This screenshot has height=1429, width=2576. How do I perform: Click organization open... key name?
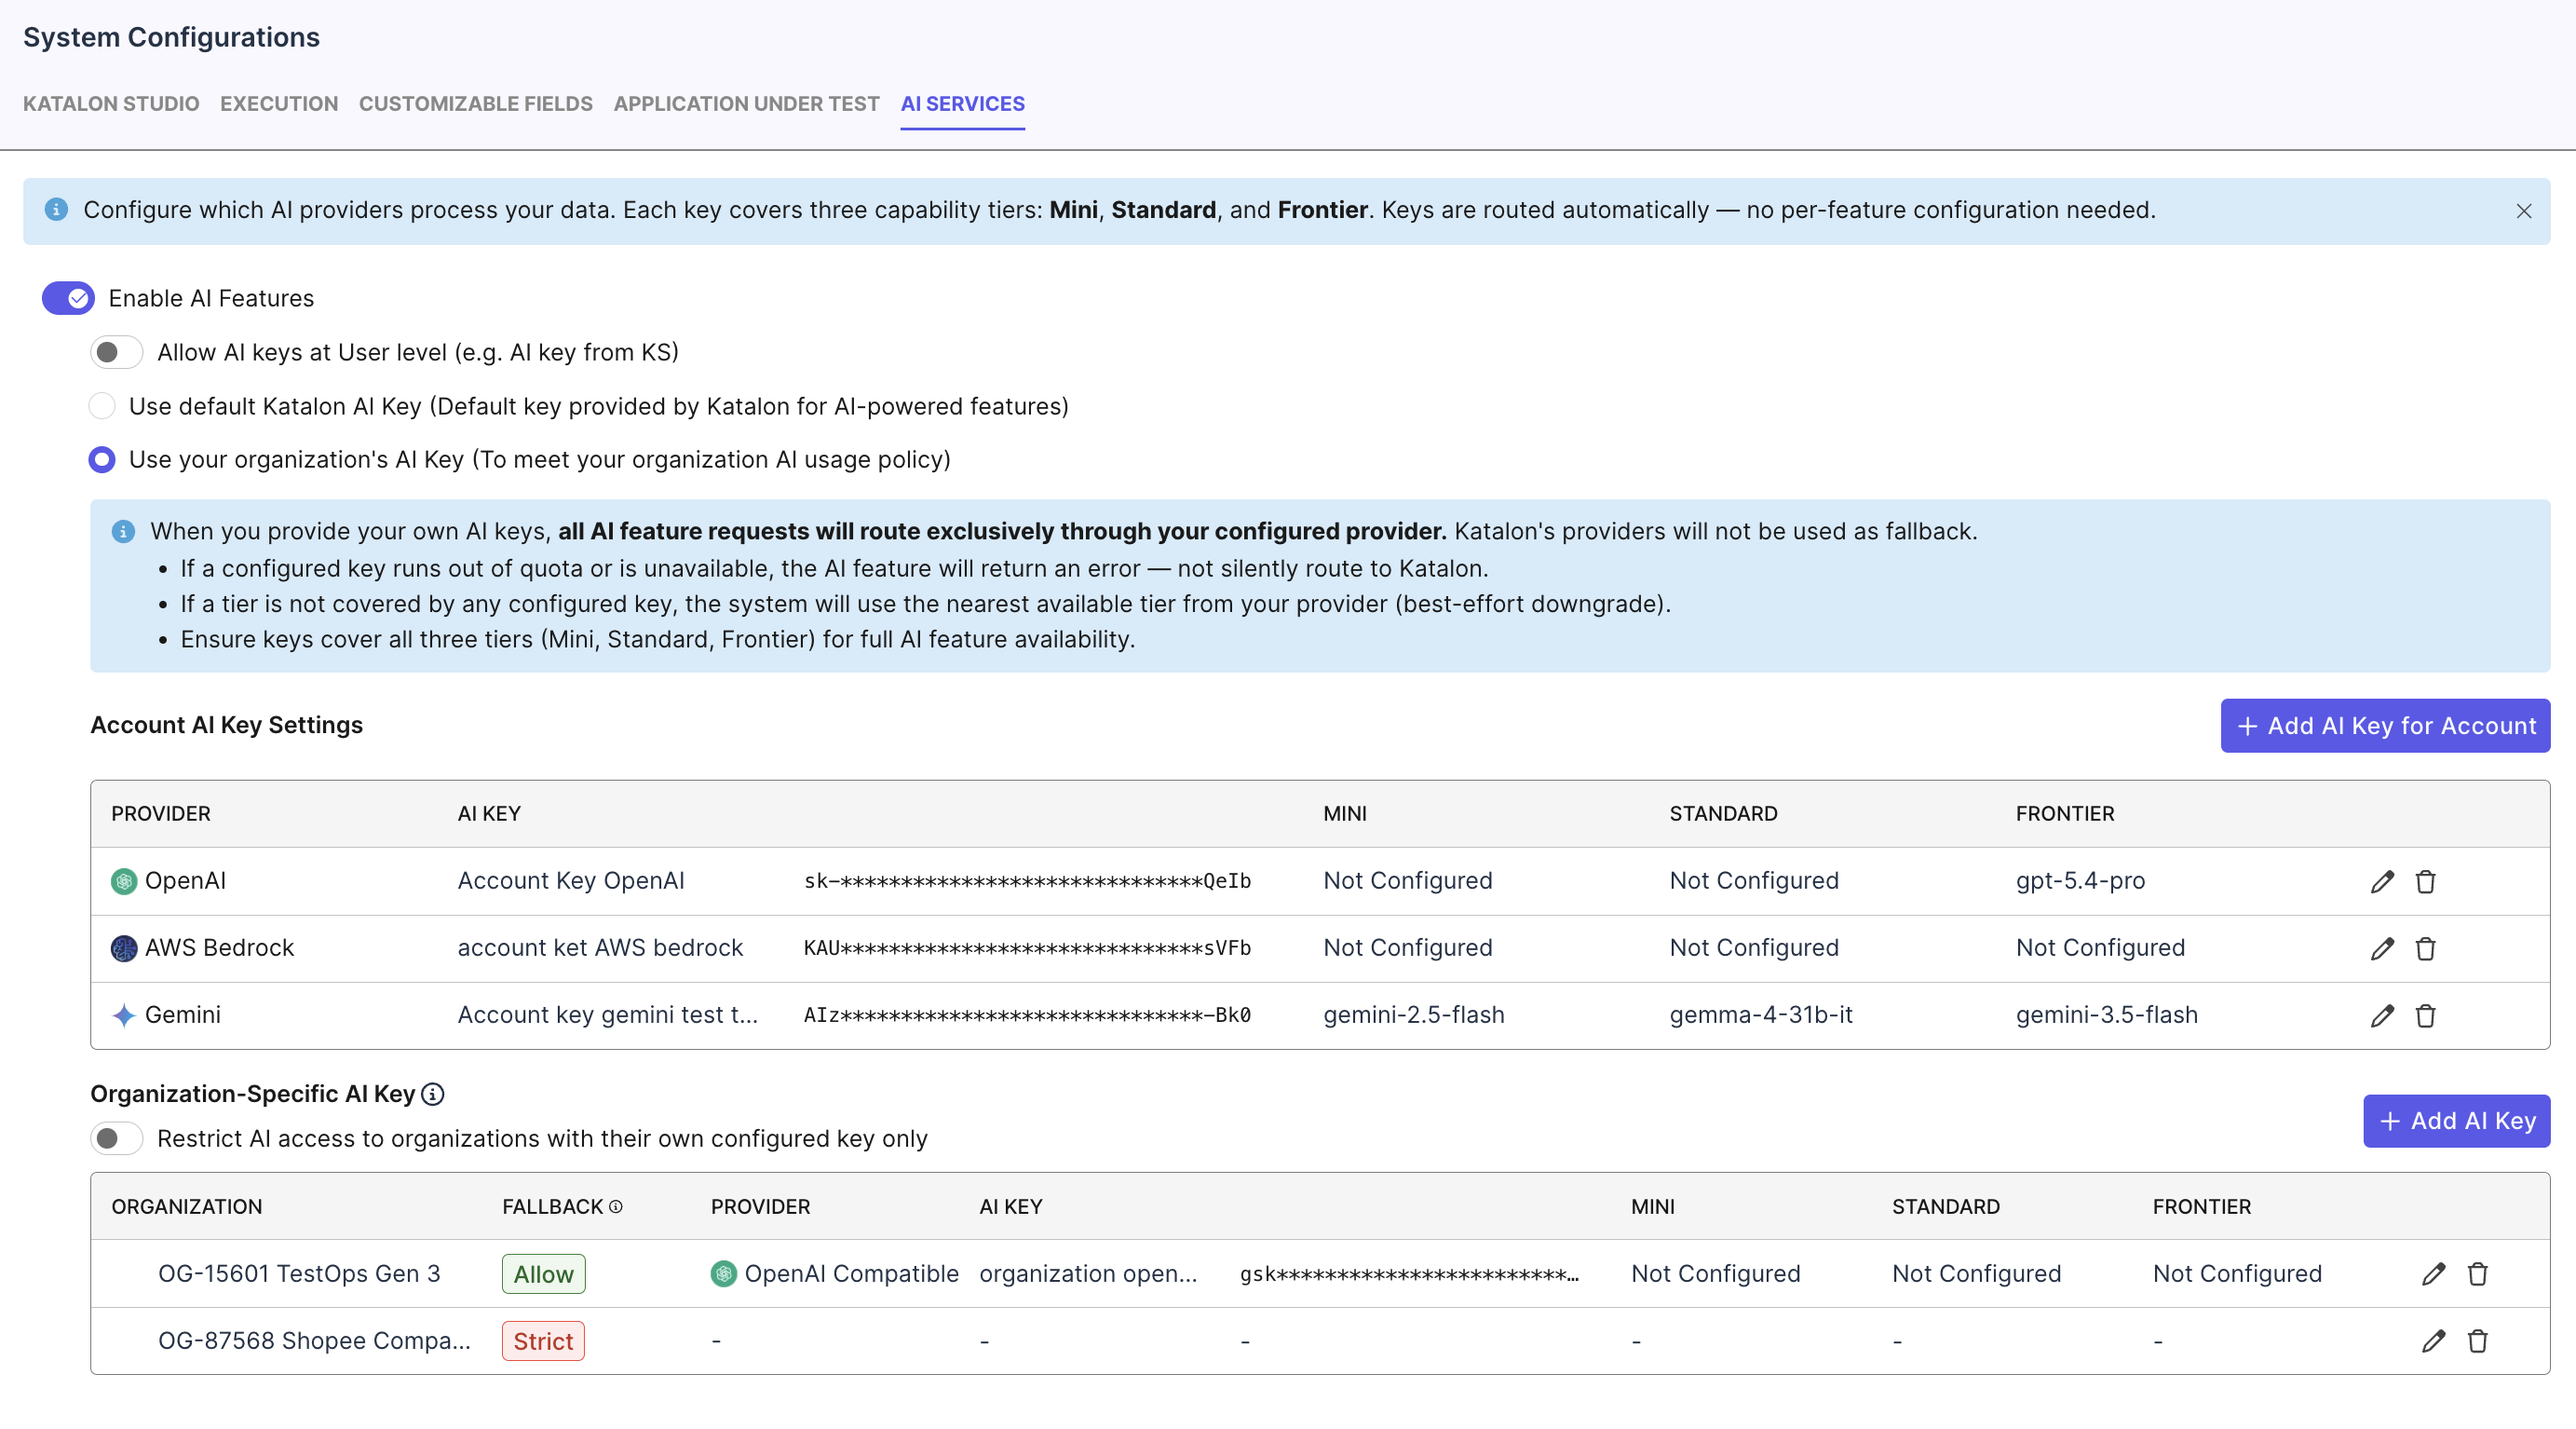tap(1088, 1273)
